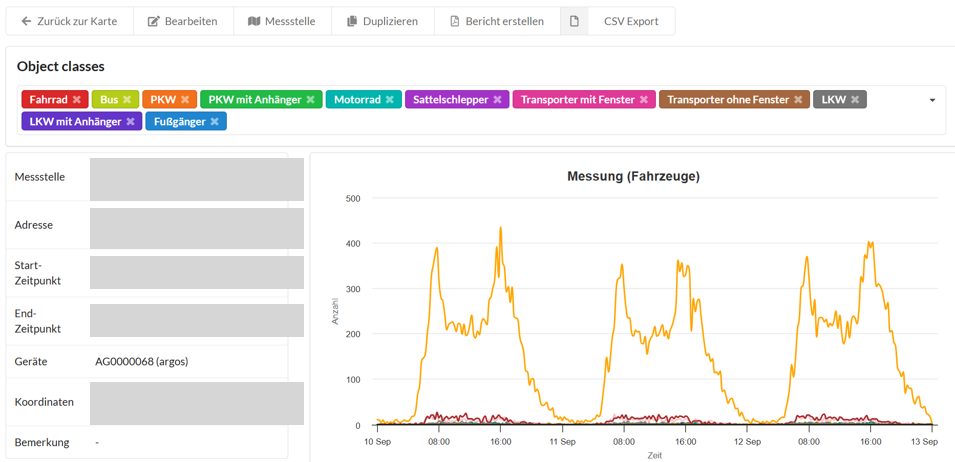The width and height of the screenshot is (955, 462).
Task: Click device value AG0000068 (argos)
Action: click(142, 362)
